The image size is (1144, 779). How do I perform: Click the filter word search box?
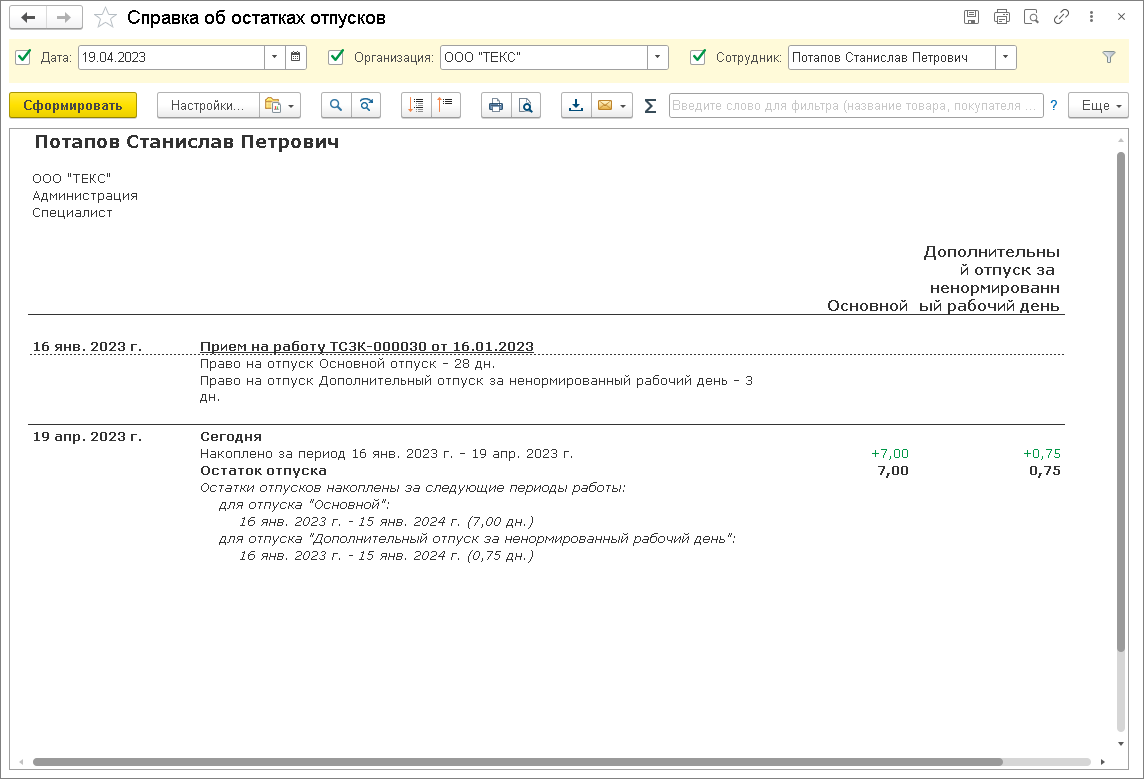click(x=856, y=105)
